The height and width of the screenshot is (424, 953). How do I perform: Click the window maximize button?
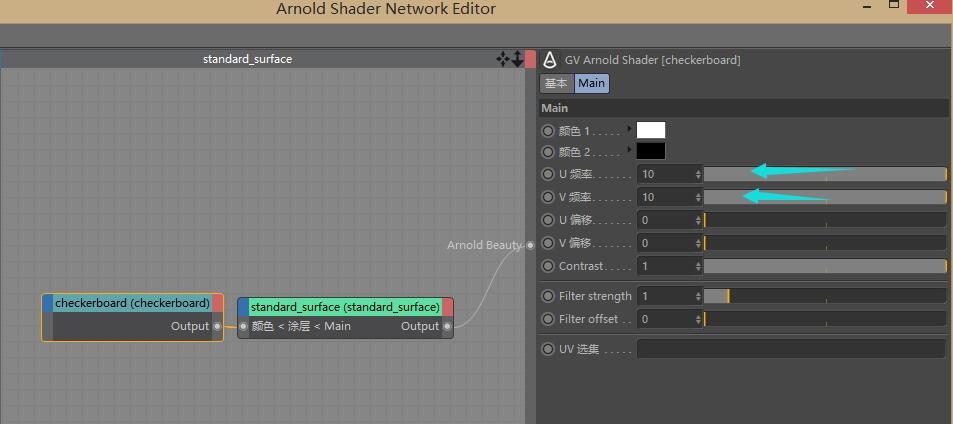pos(893,4)
